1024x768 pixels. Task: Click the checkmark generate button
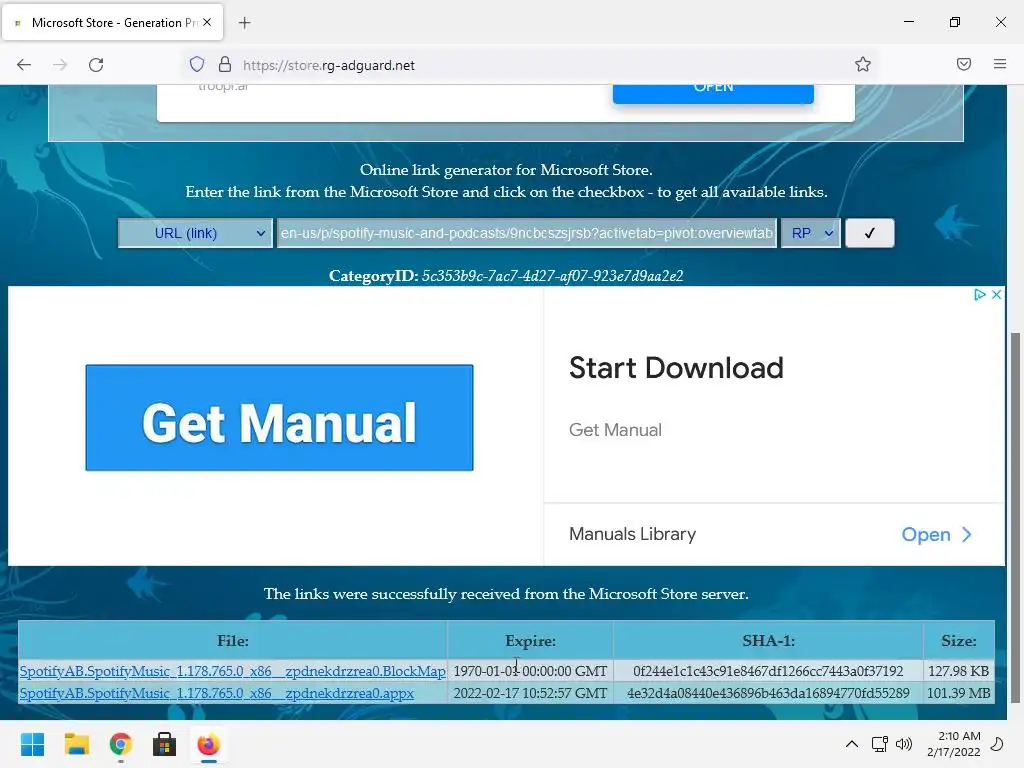tap(869, 233)
